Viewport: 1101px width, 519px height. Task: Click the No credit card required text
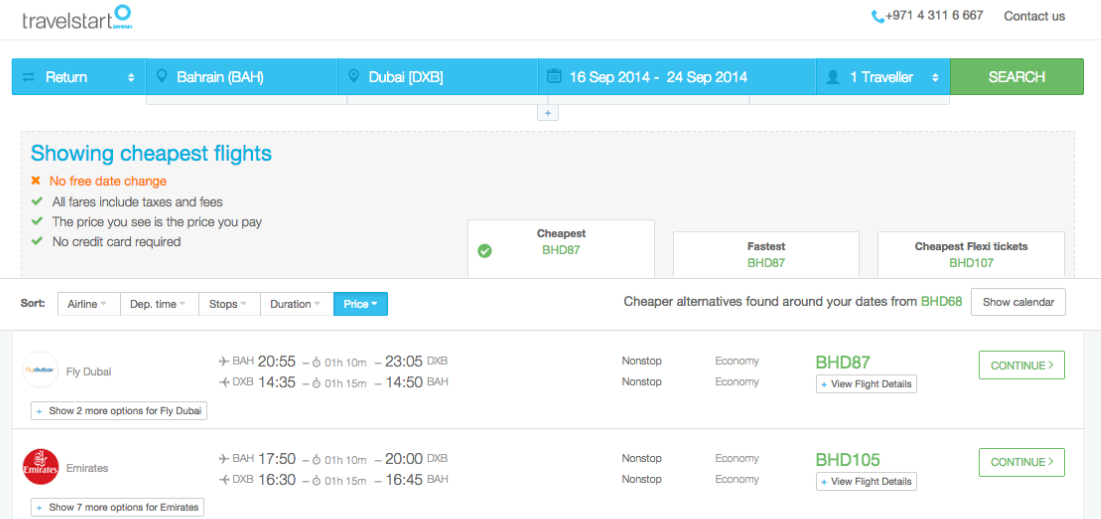pyautogui.click(x=117, y=242)
